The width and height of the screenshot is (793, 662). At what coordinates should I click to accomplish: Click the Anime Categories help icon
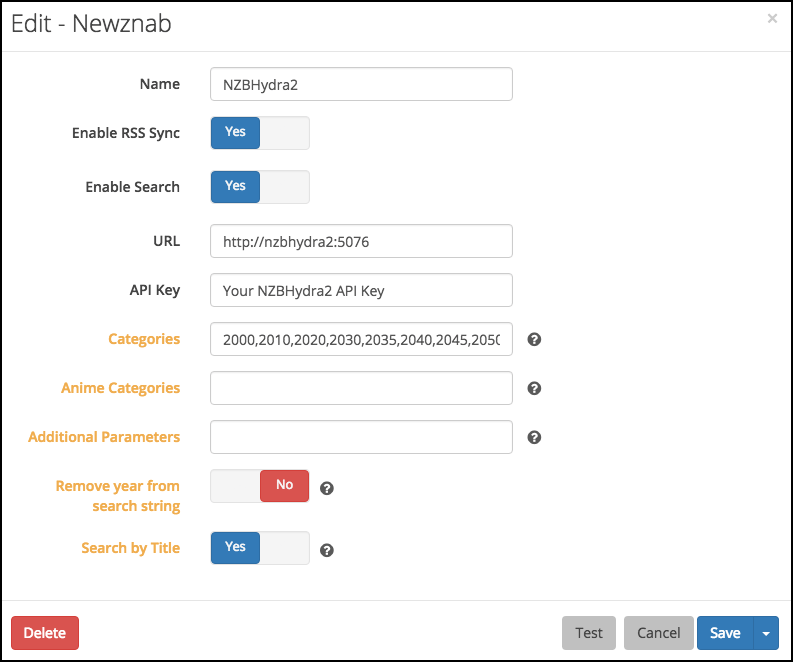tap(534, 388)
